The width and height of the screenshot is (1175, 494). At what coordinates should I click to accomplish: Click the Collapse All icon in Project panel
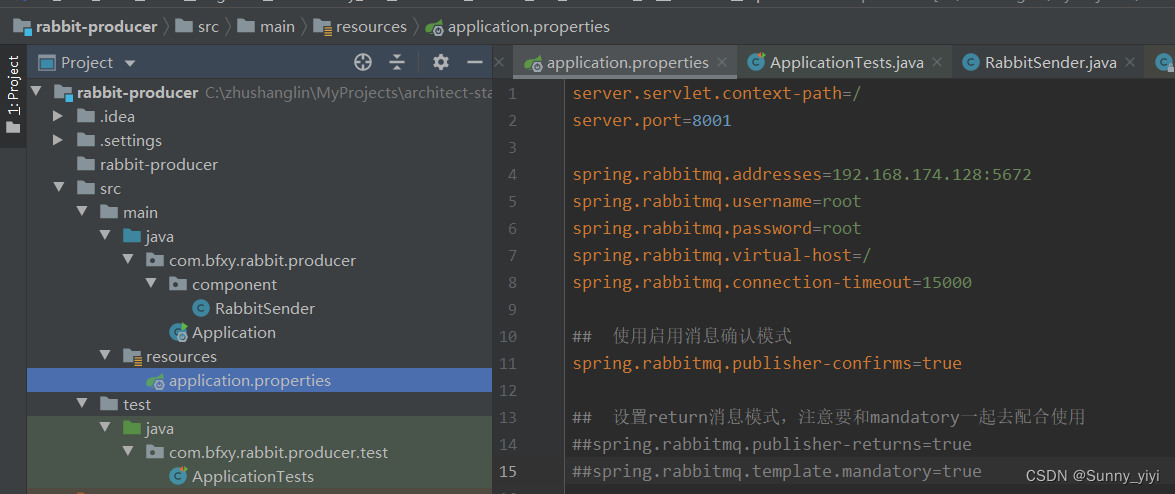[x=397, y=62]
